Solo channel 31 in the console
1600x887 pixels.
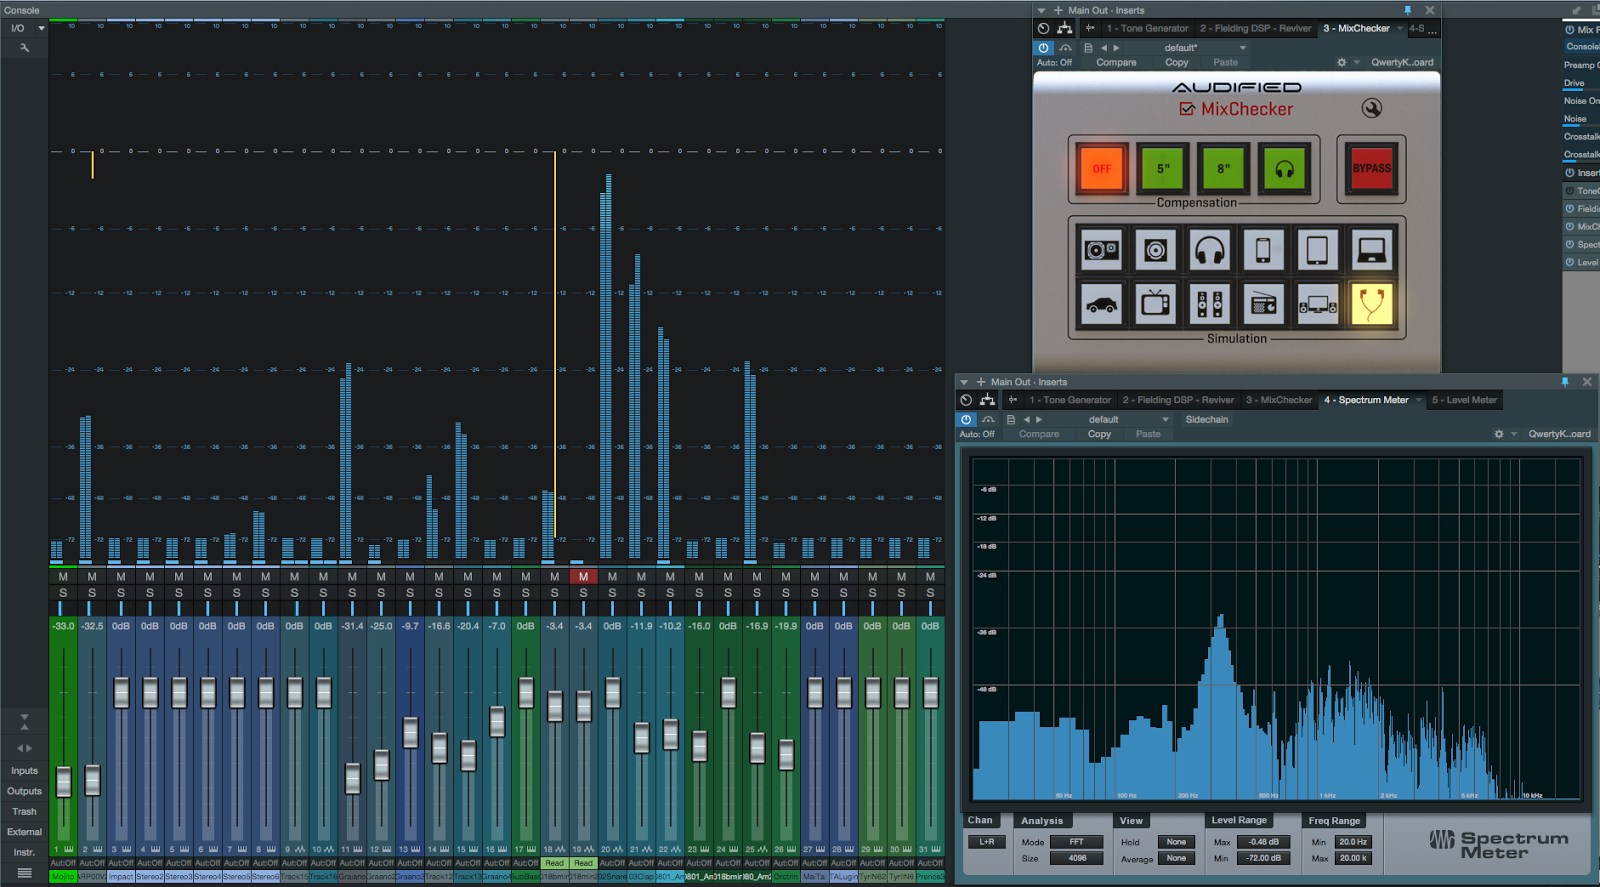point(930,593)
